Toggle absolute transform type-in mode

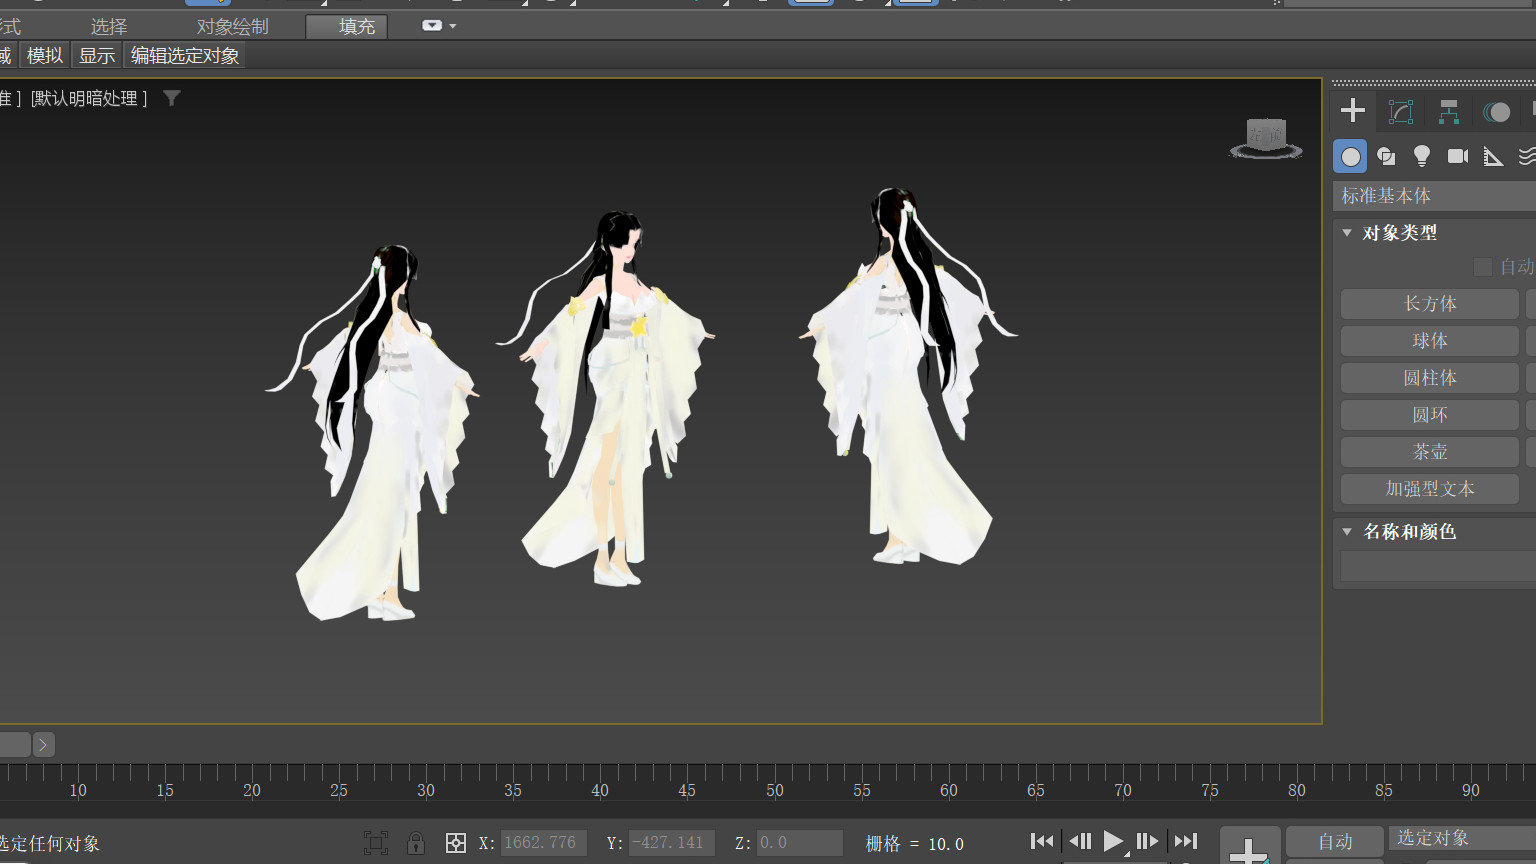pyautogui.click(x=455, y=843)
